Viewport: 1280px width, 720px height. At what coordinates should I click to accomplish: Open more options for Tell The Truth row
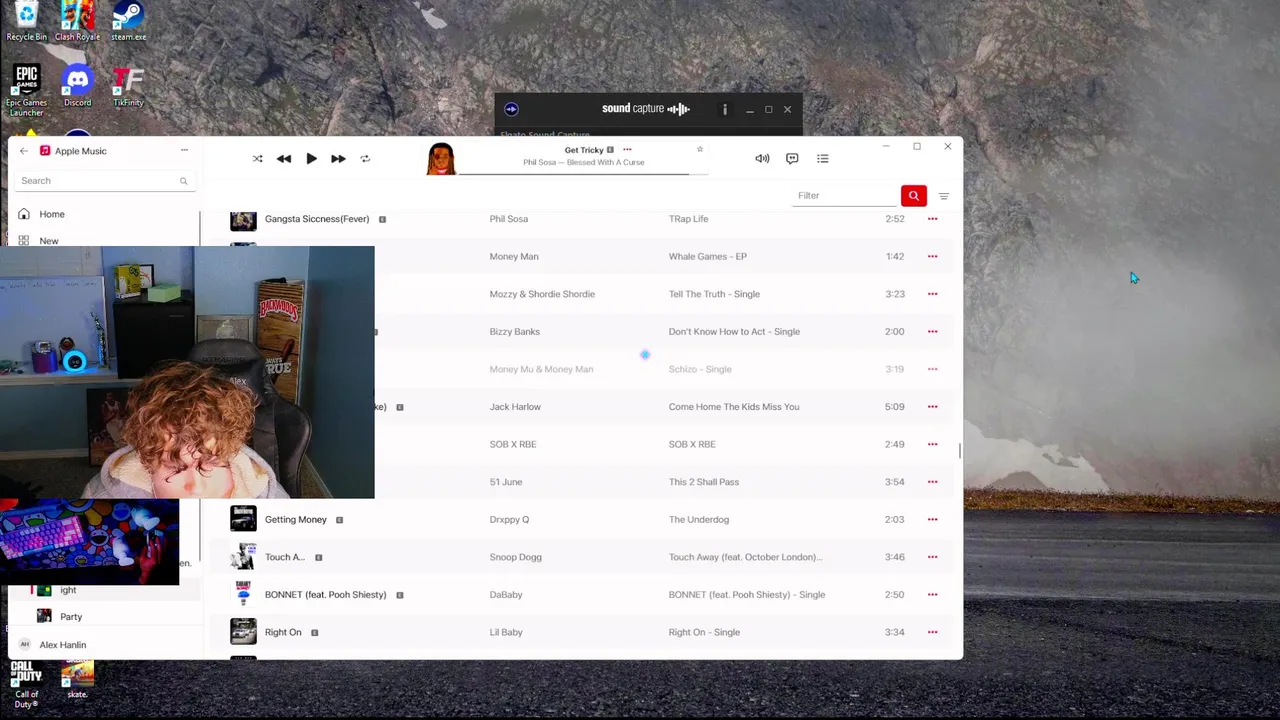coord(932,294)
